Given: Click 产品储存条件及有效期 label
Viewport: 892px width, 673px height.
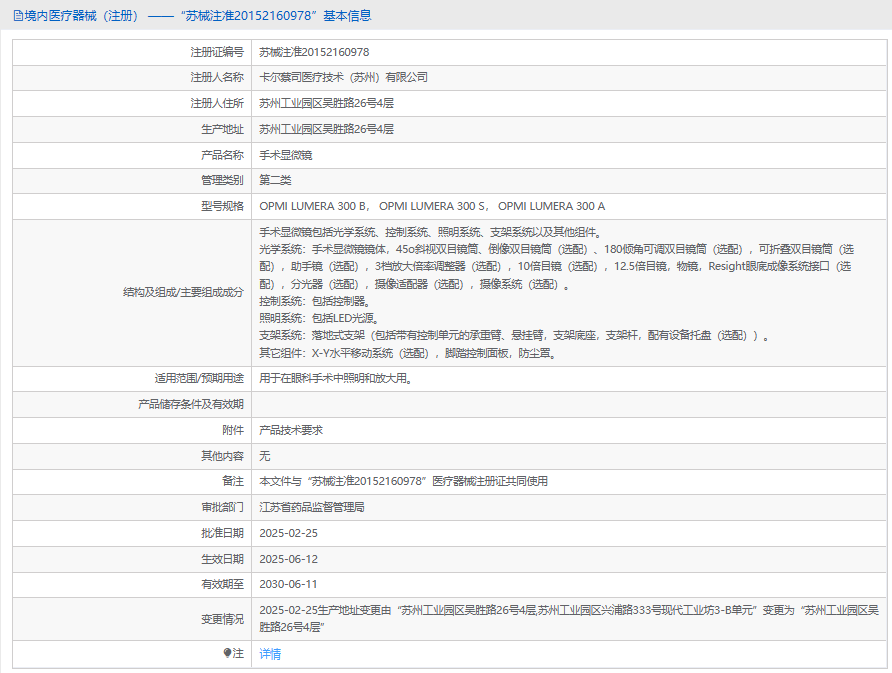Looking at the screenshot, I should (191, 404).
